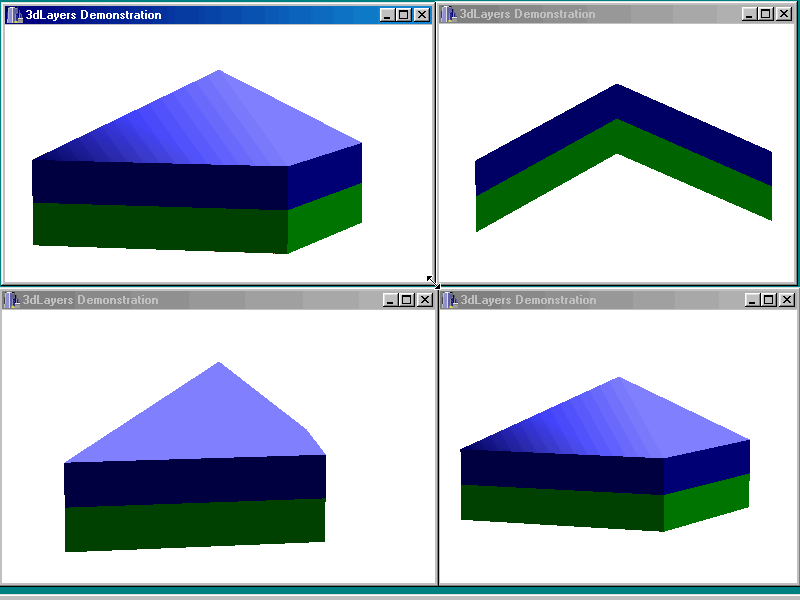
Task: Minimize the active top-left 3dLayers window
Action: coord(387,15)
